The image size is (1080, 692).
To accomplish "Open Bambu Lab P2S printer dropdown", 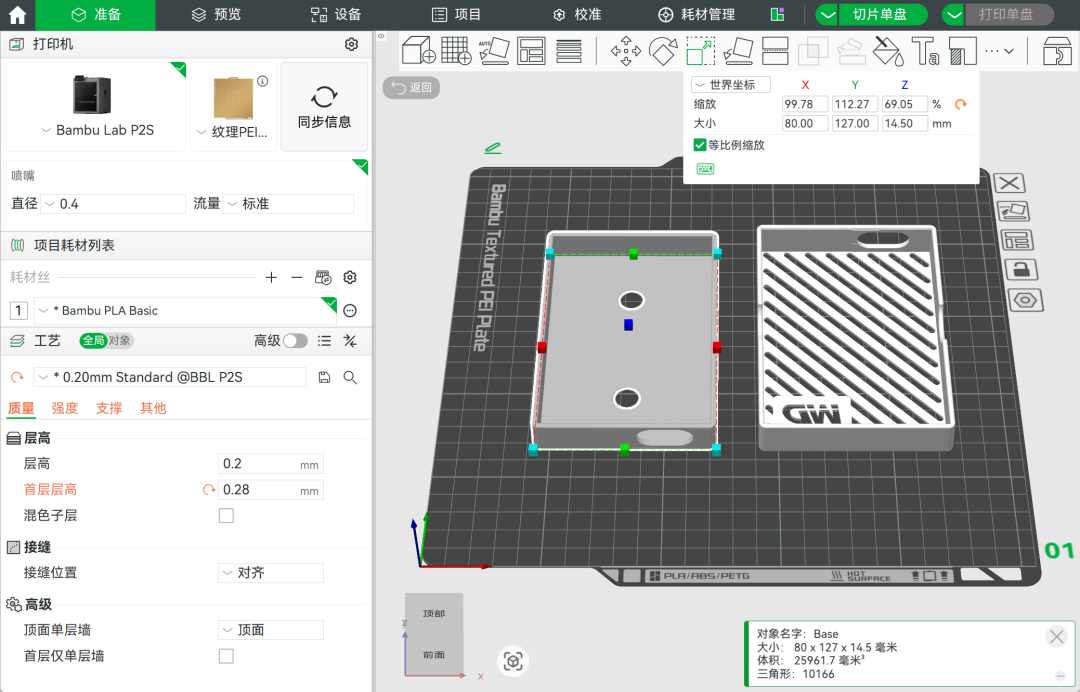I will 97,130.
